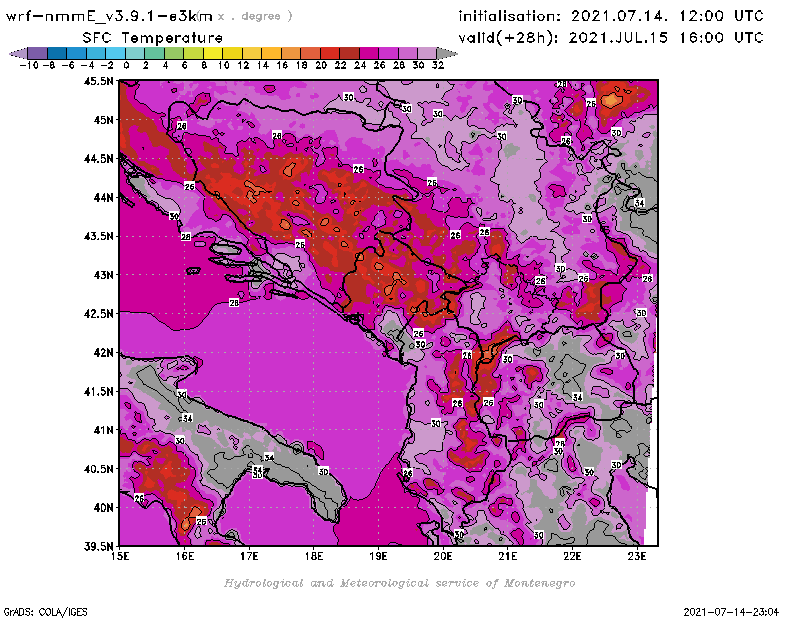Click the '32' value on the color legend
This screenshot has width=800, height=618.
pyautogui.click(x=438, y=65)
